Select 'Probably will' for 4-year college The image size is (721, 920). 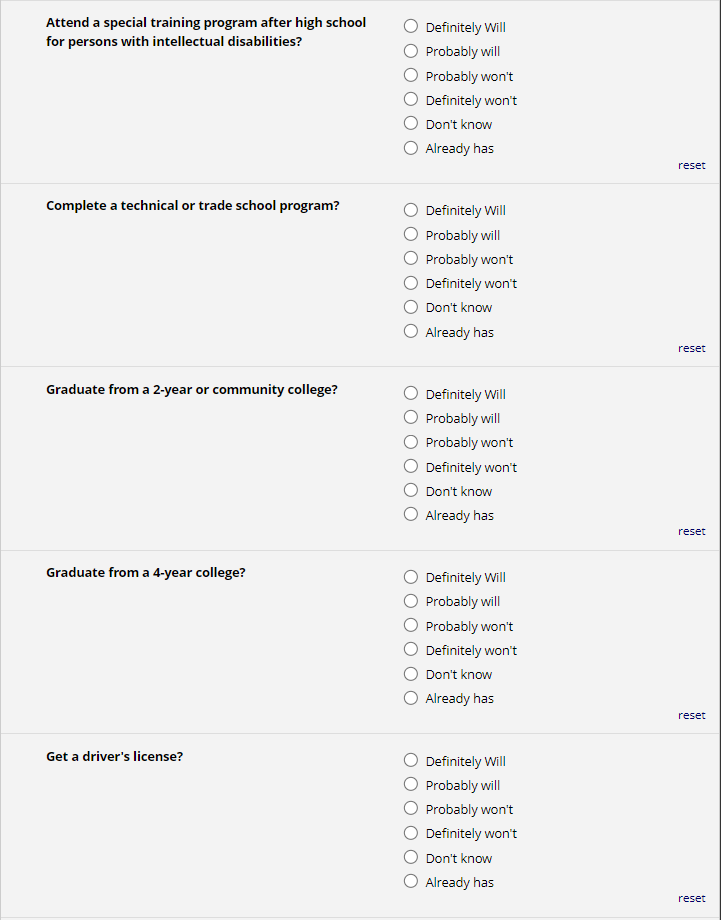(411, 601)
